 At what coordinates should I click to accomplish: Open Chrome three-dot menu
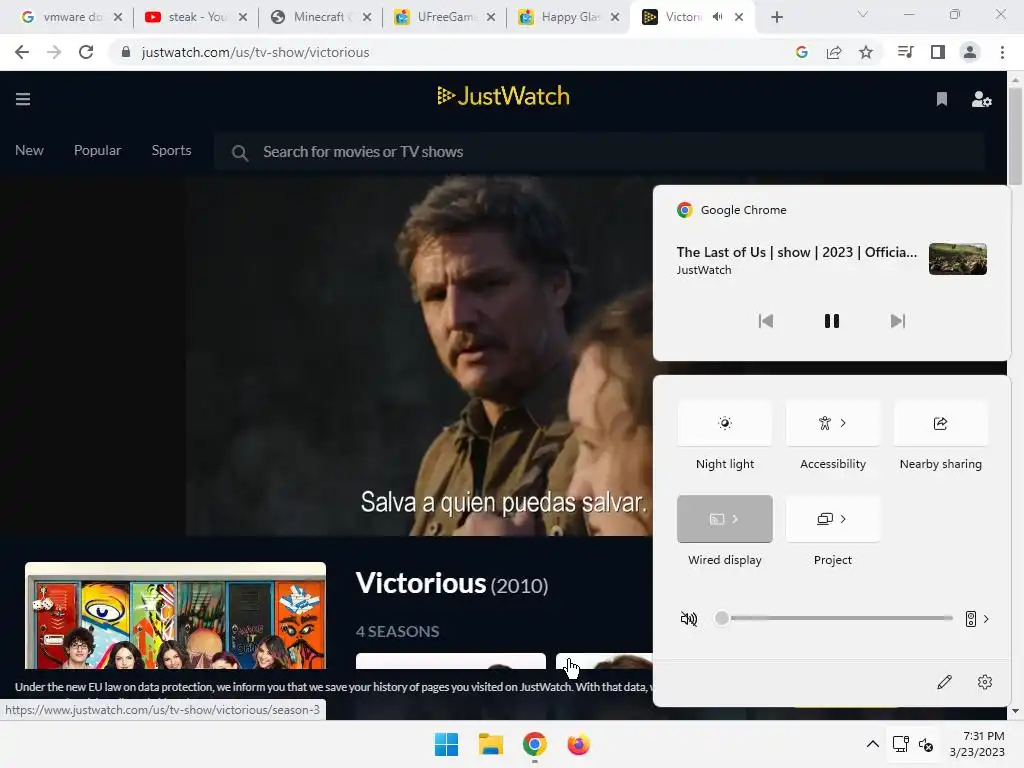(1002, 52)
